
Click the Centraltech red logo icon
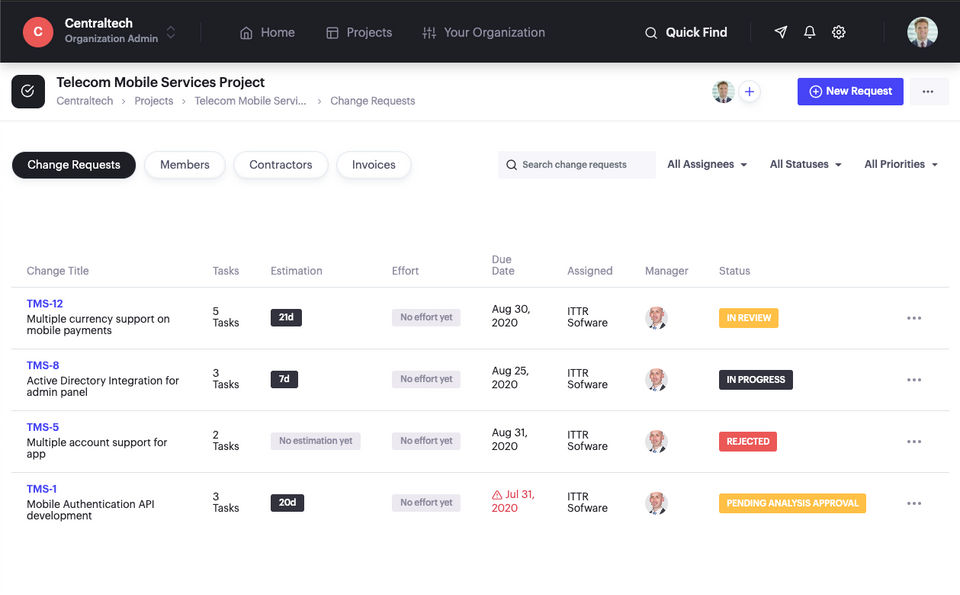pos(38,32)
